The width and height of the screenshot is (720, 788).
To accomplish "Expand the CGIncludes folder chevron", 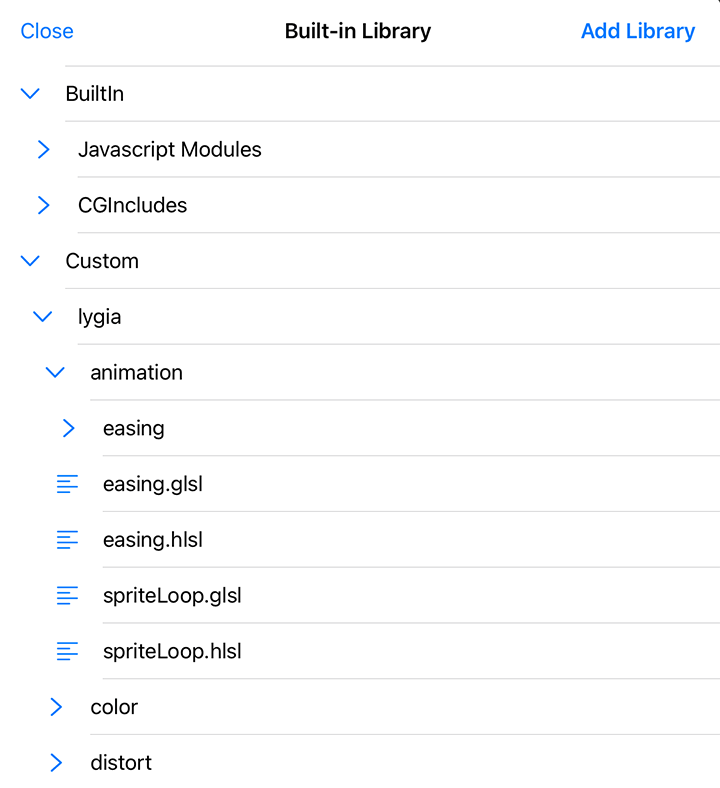I will [x=43, y=205].
